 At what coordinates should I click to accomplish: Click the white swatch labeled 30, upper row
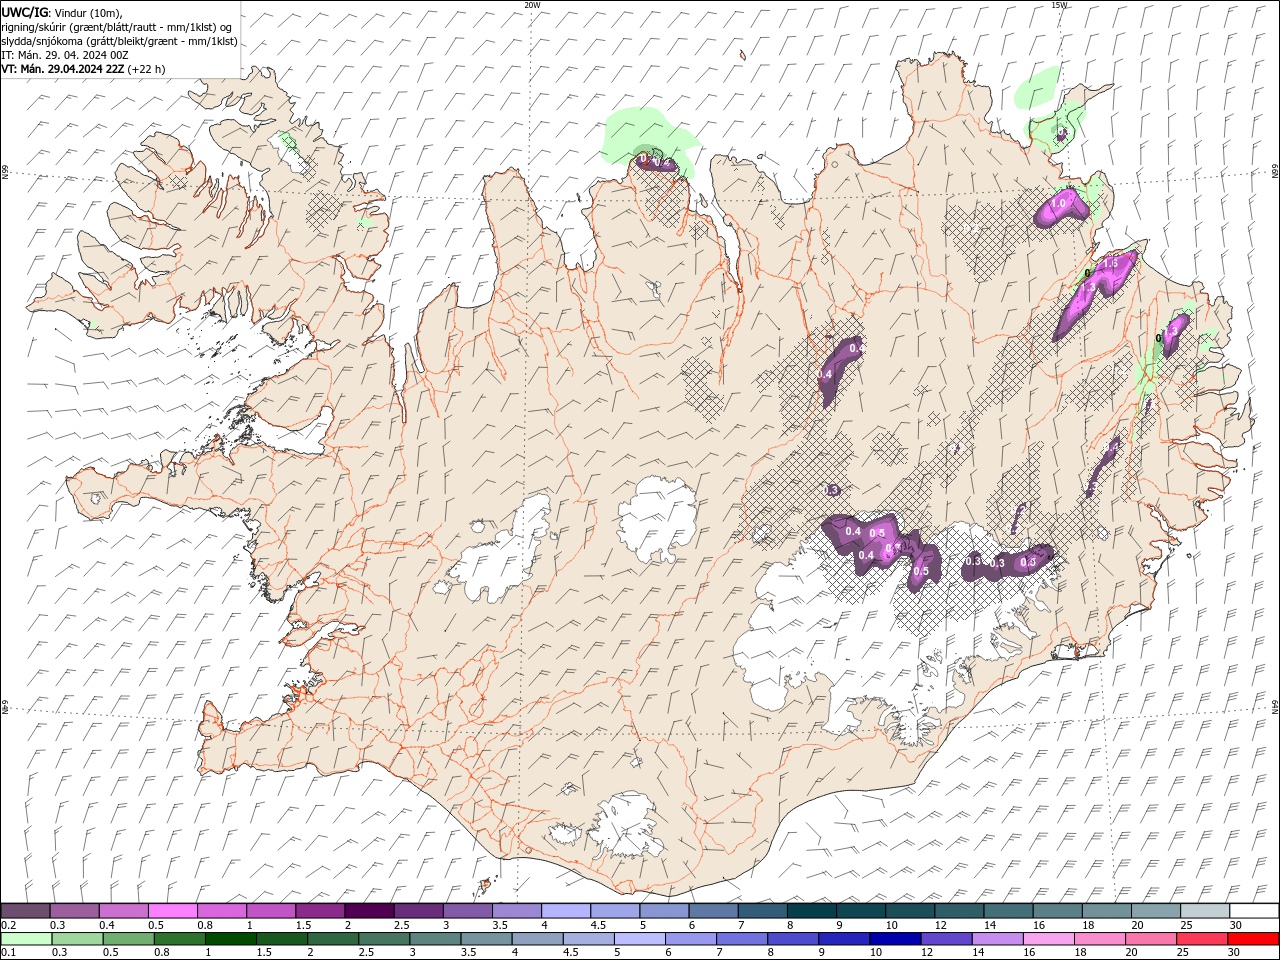(1254, 911)
